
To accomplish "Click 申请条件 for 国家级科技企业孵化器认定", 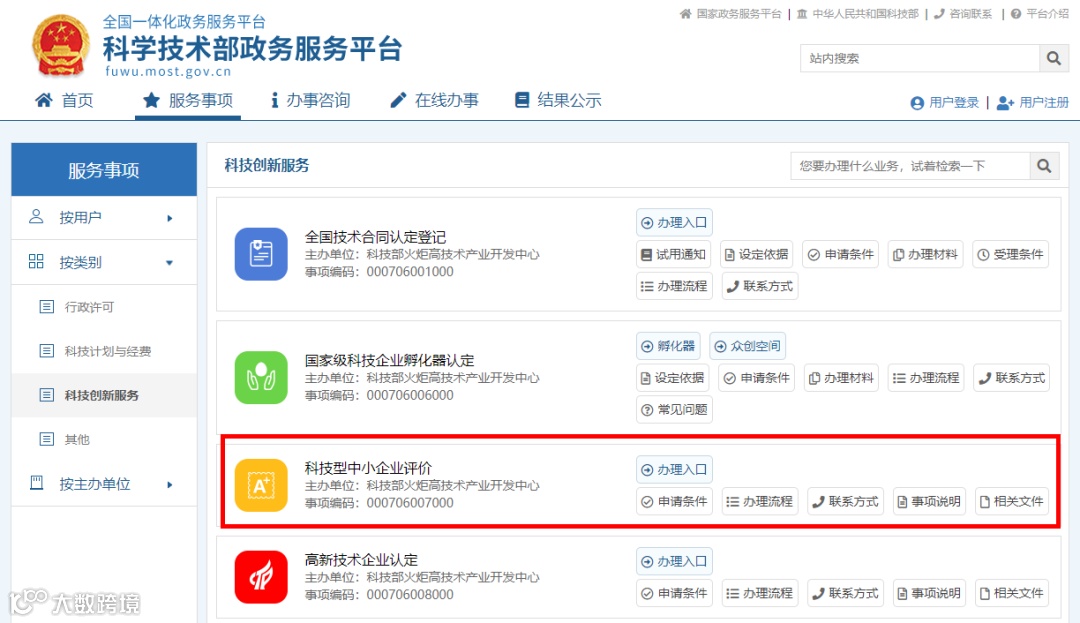I will click(756, 378).
